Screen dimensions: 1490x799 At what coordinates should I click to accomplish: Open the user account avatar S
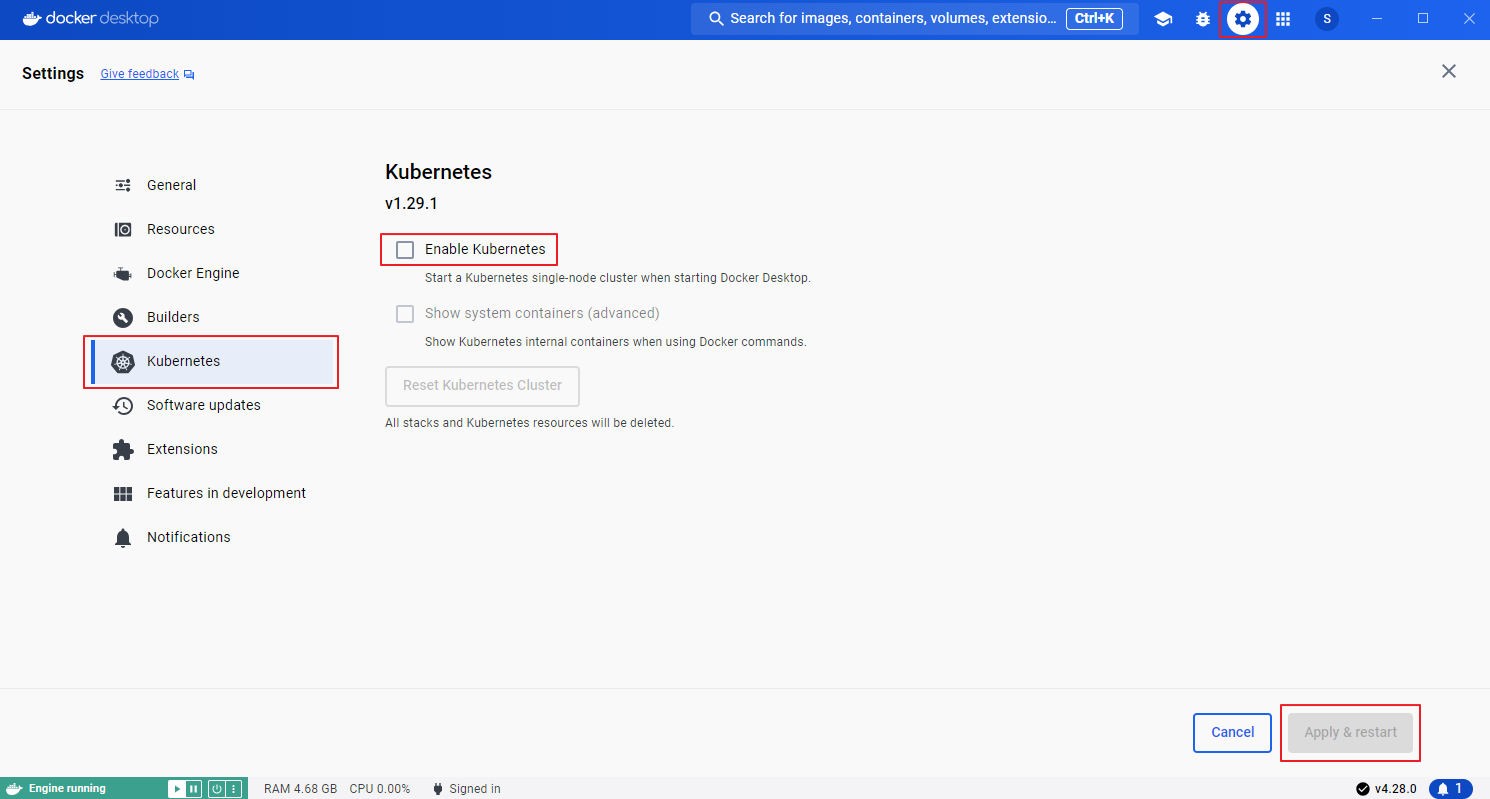1327,19
